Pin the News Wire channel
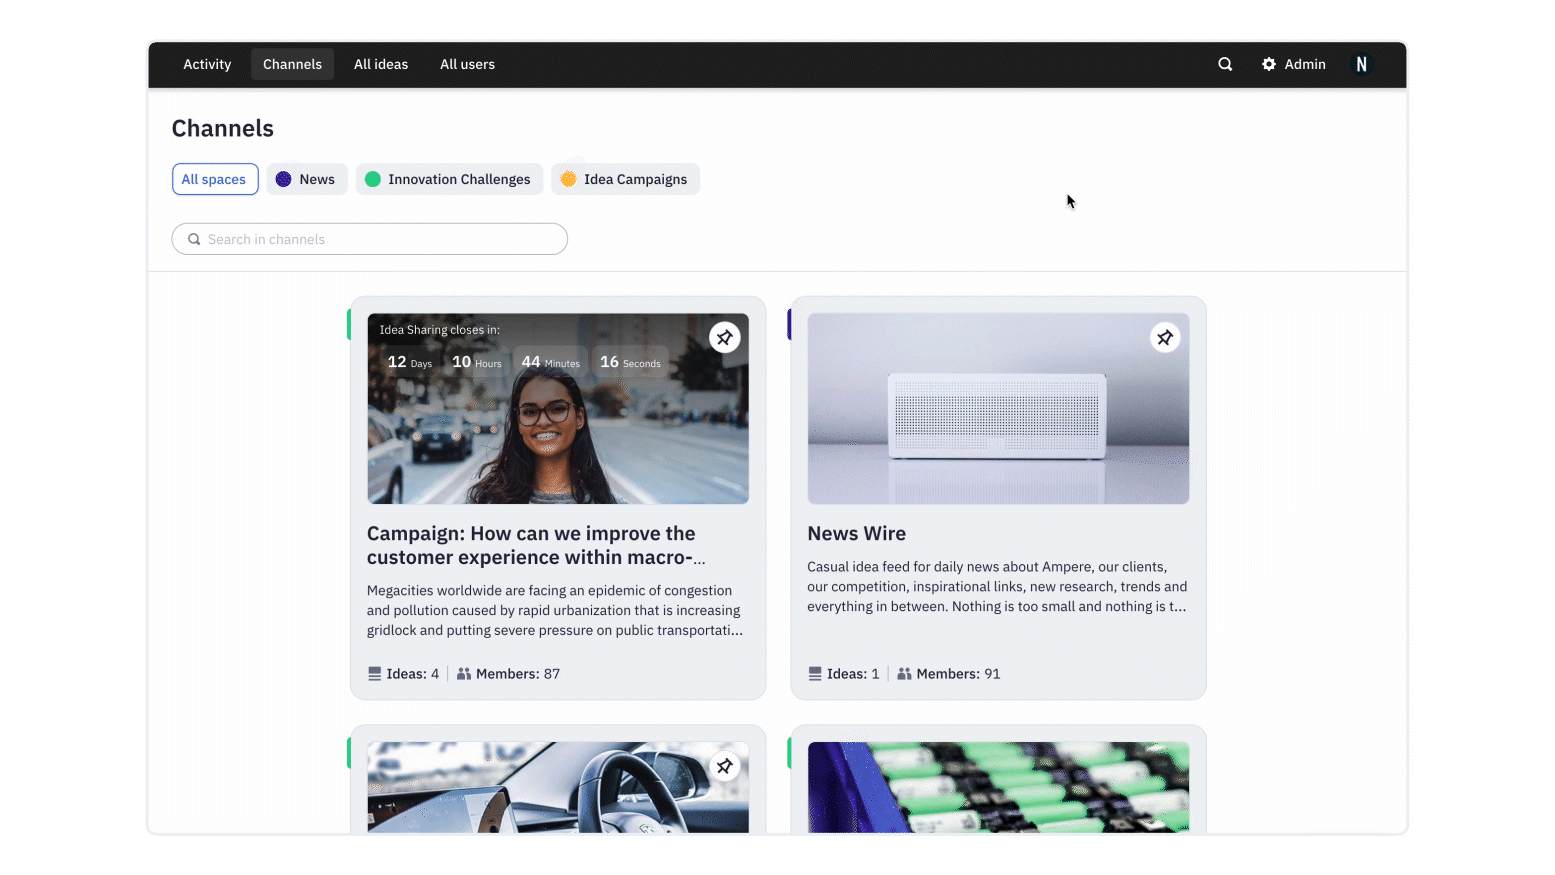Screen dimensions: 1555x875 [1165, 338]
